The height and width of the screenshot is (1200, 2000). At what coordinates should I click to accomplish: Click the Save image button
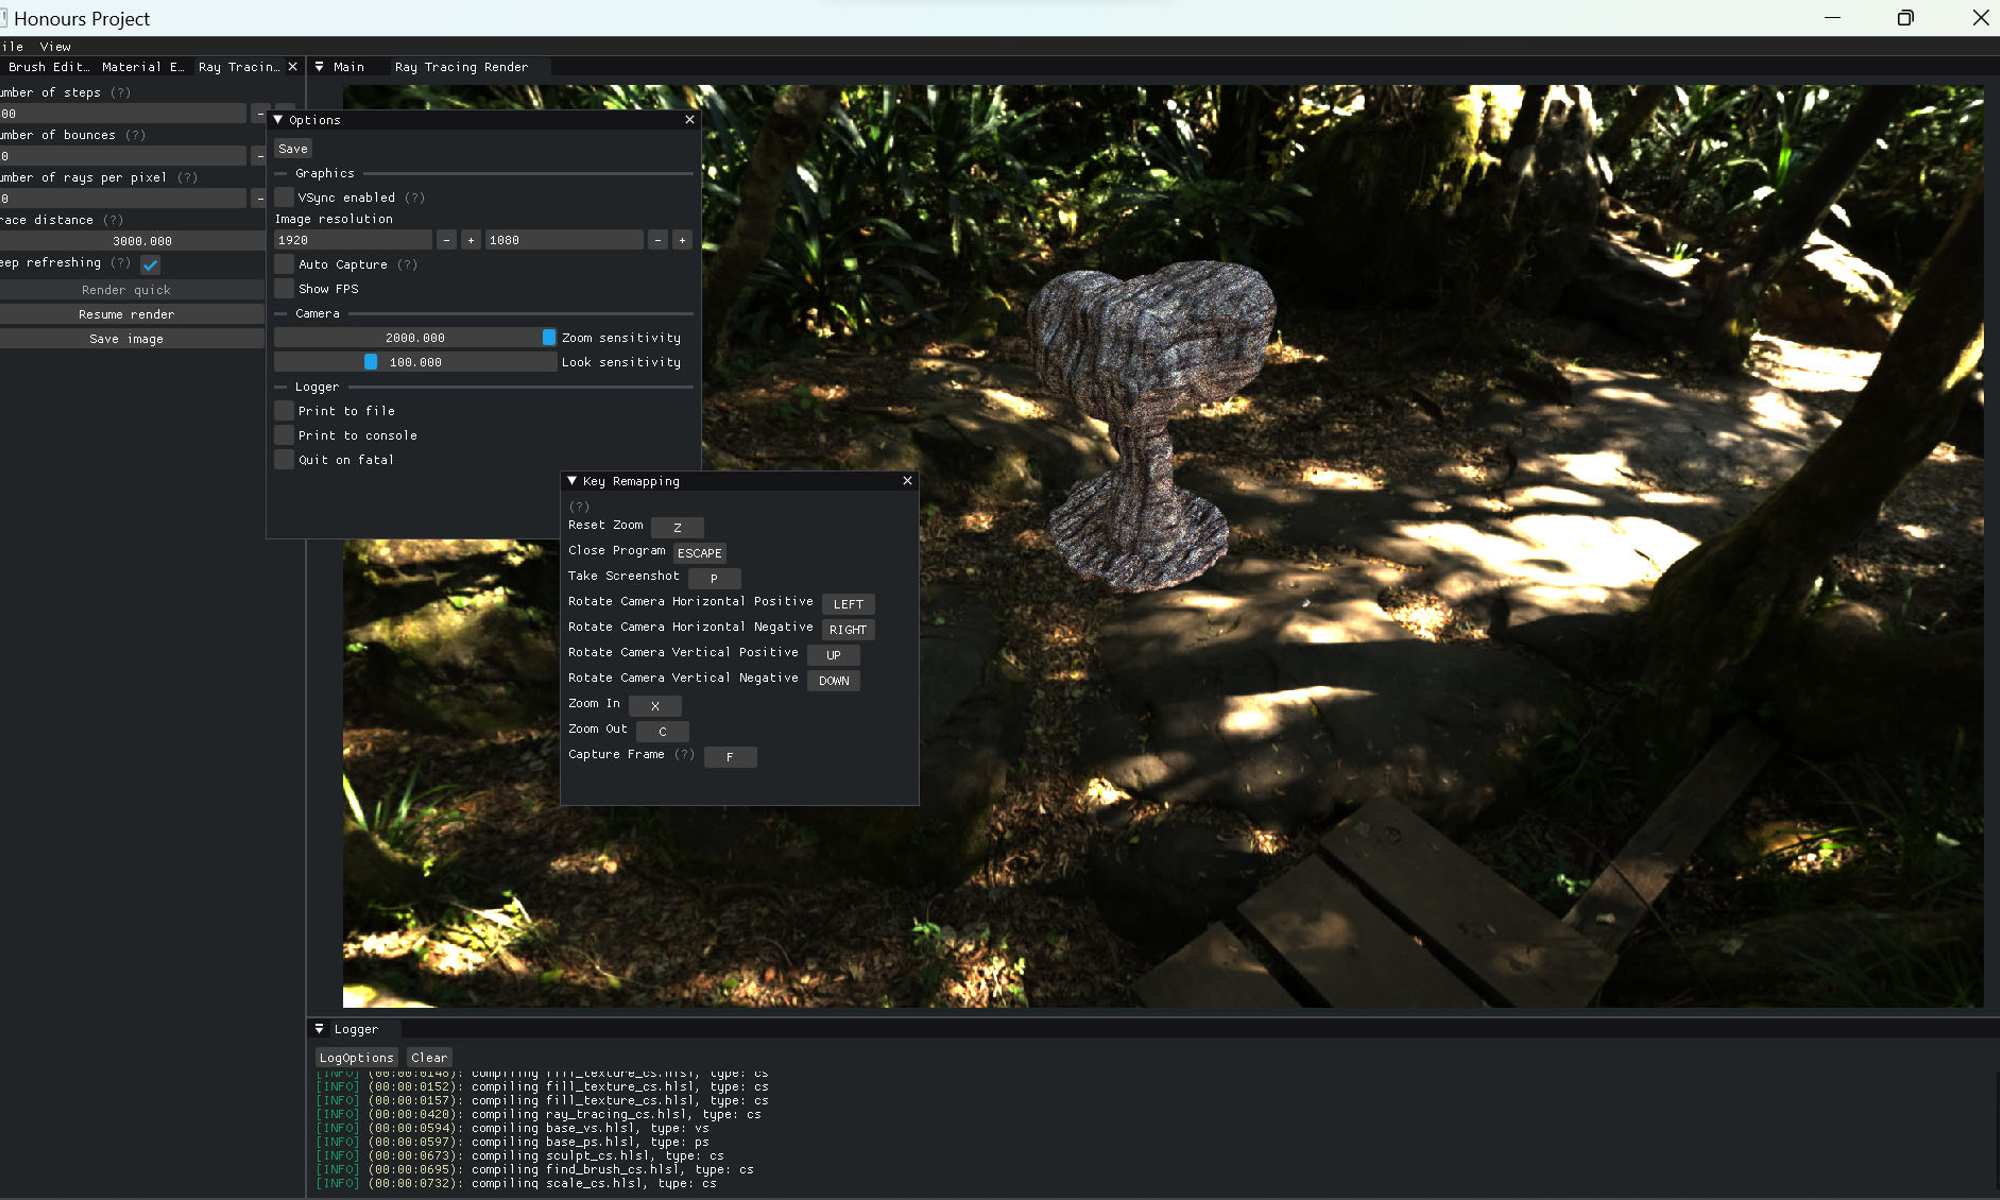pyautogui.click(x=127, y=339)
